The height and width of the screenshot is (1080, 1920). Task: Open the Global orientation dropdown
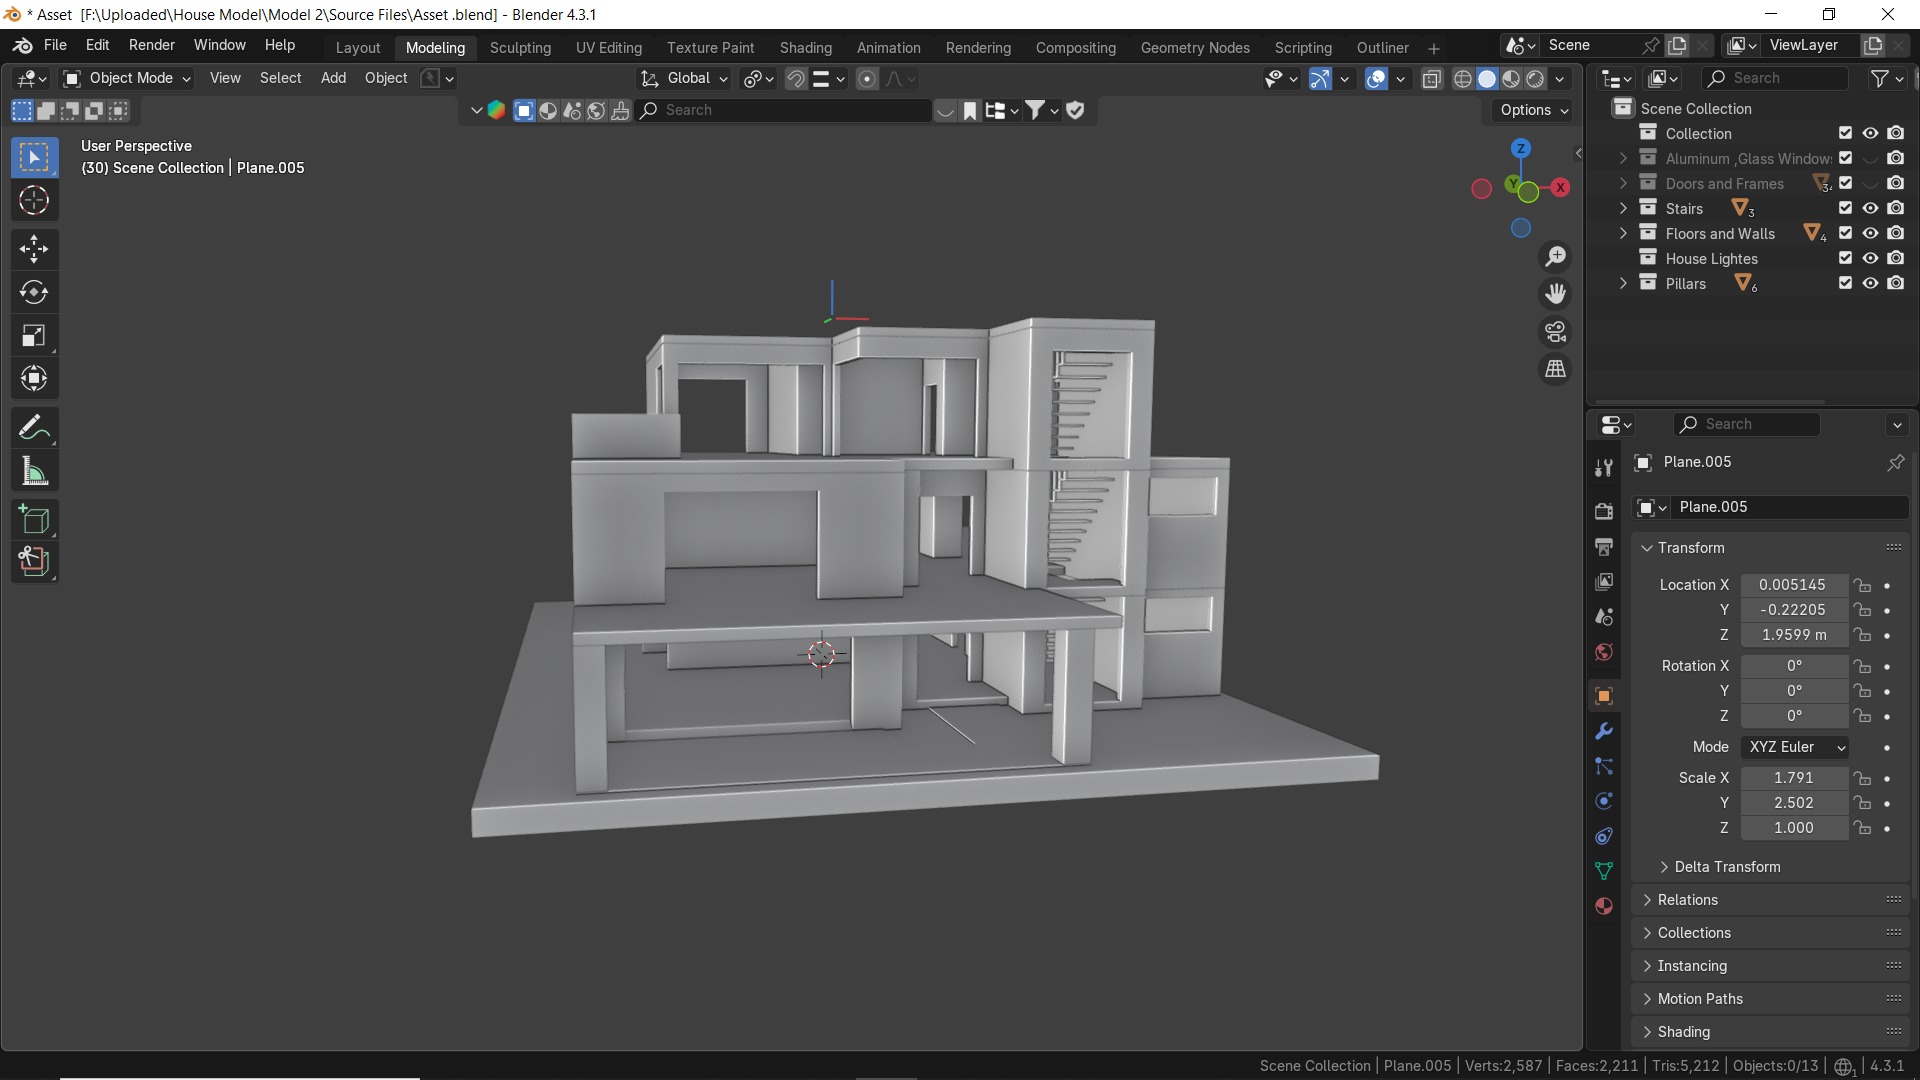click(x=684, y=78)
